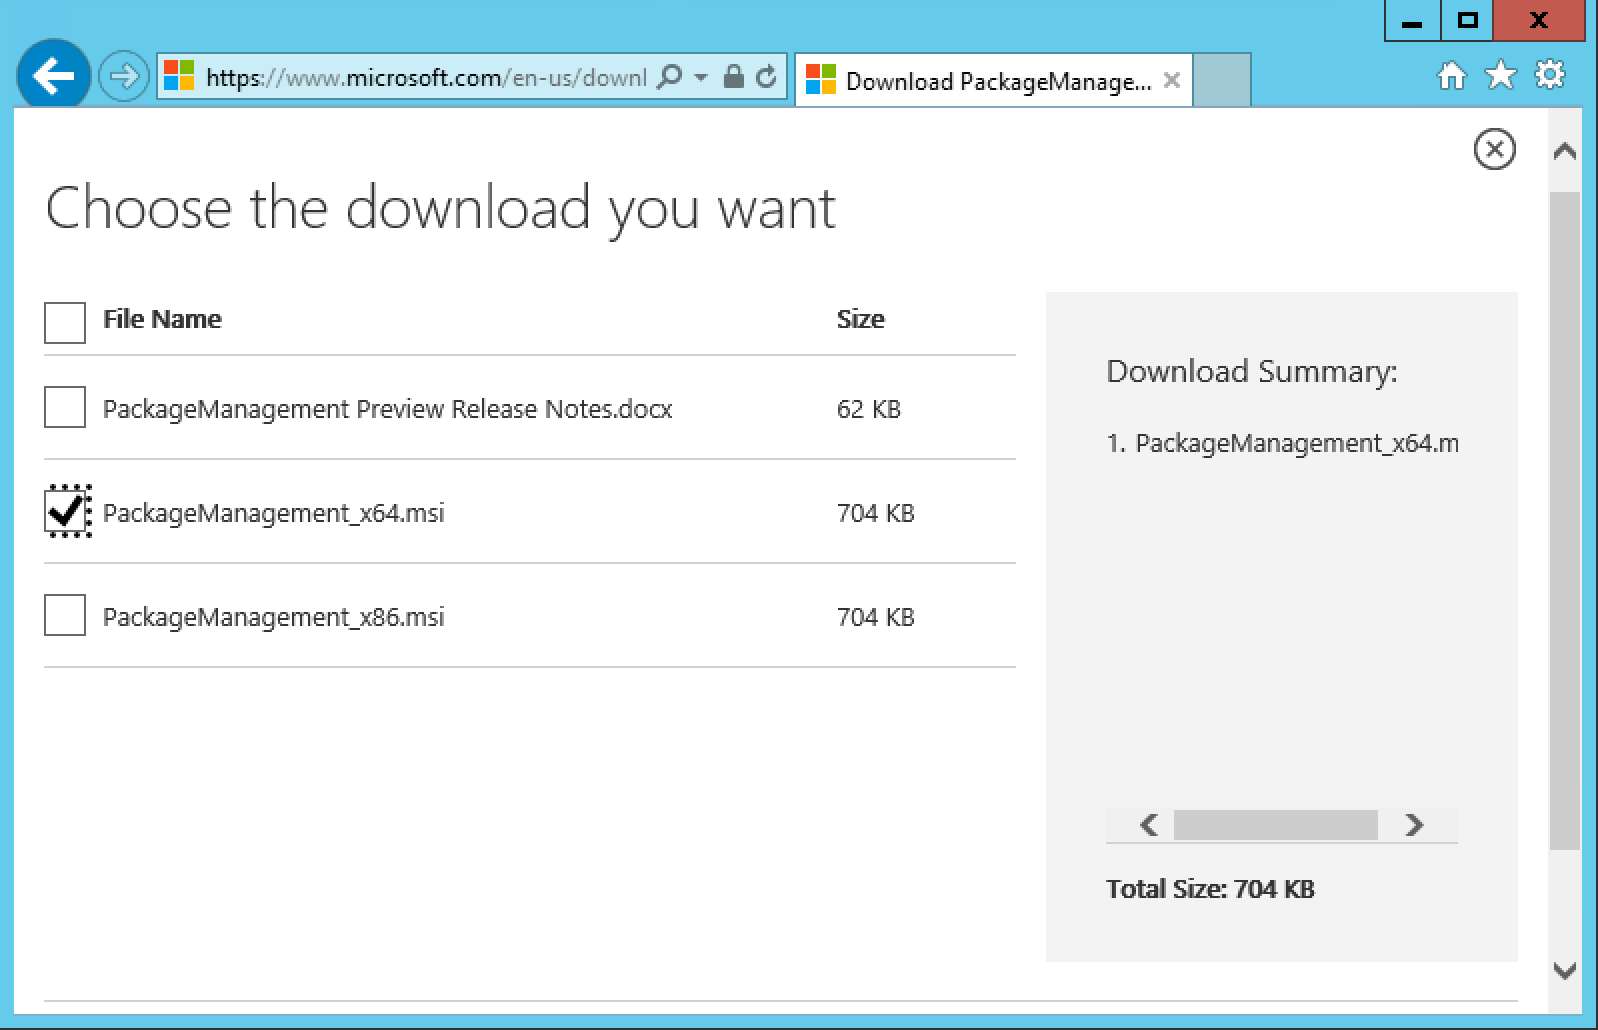Click the Microsoft logo in address bar
Viewport: 1598px width, 1030px height.
(179, 77)
